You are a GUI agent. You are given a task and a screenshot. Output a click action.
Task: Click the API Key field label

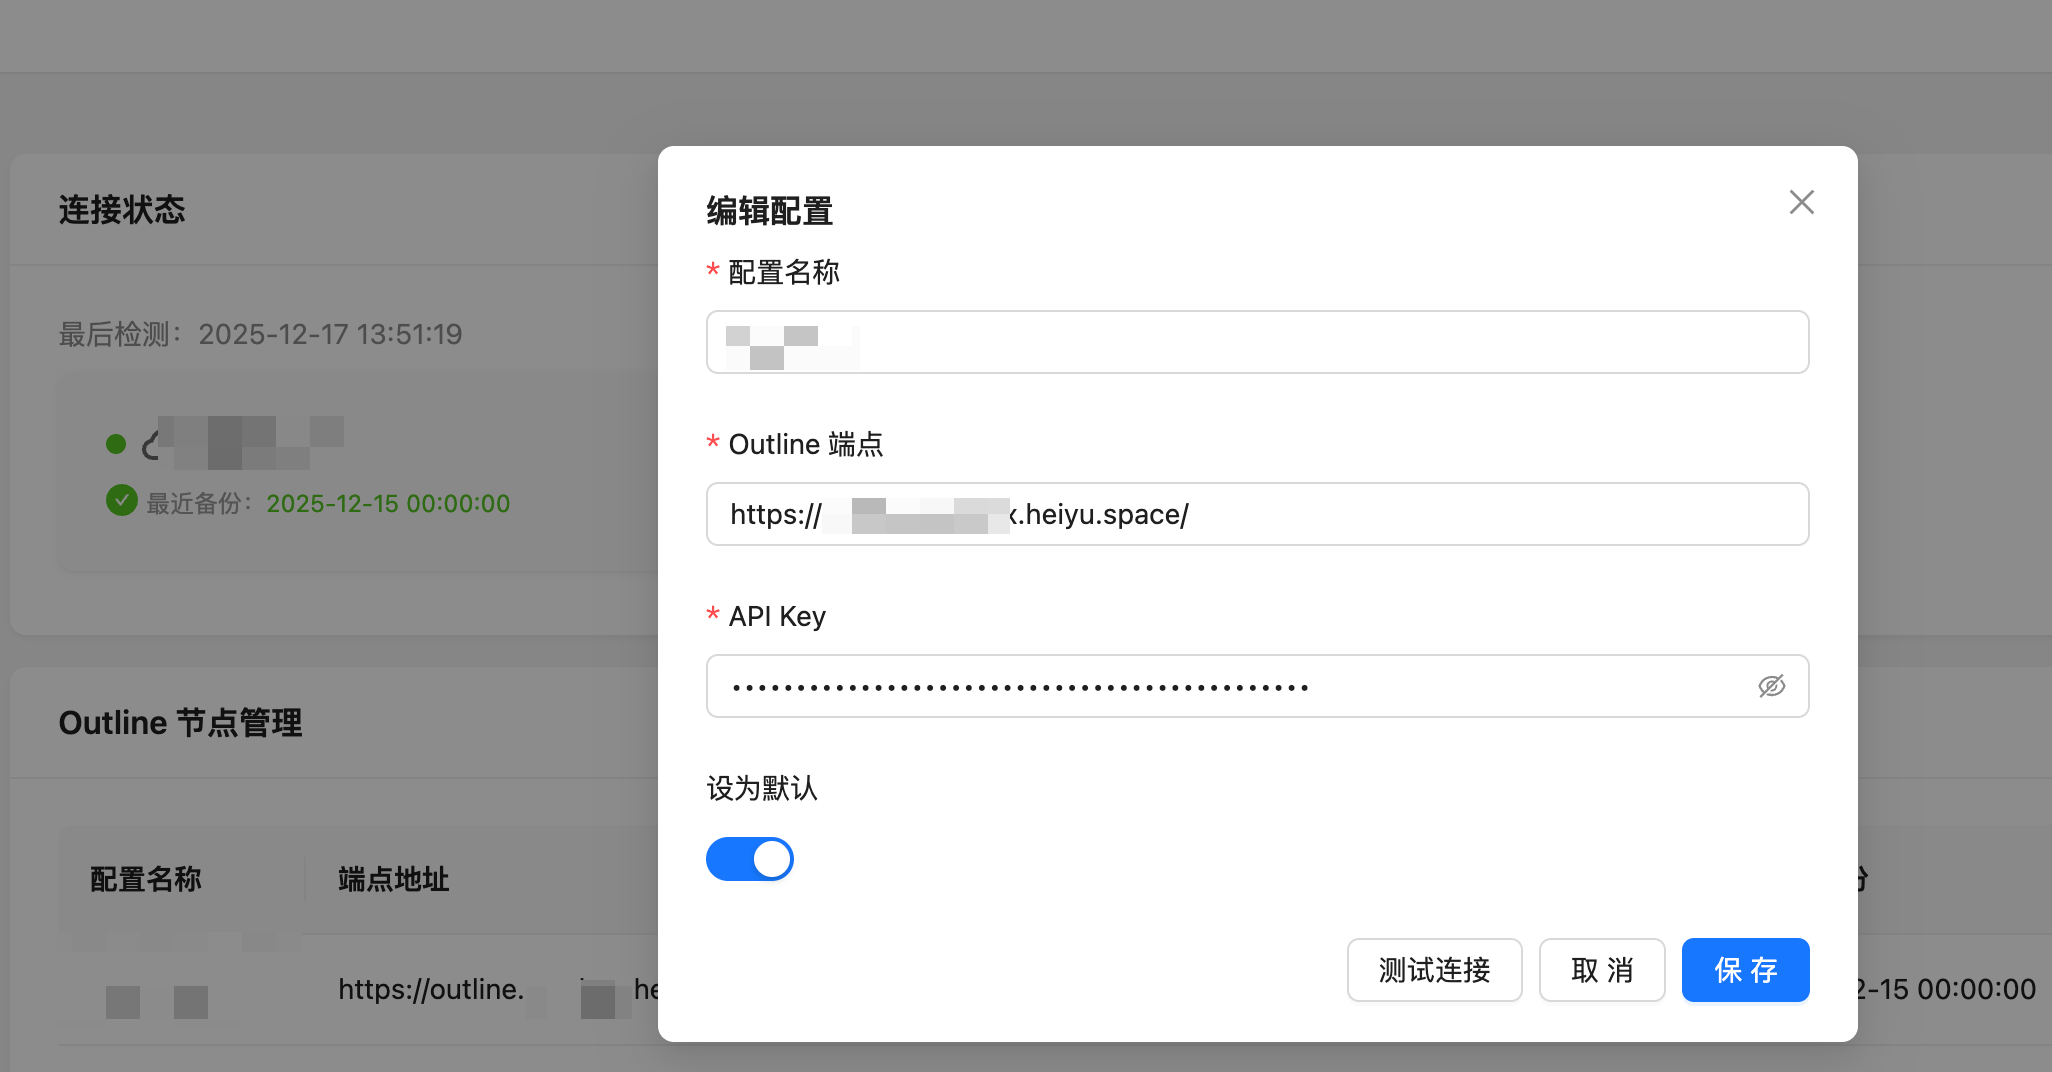click(x=777, y=616)
